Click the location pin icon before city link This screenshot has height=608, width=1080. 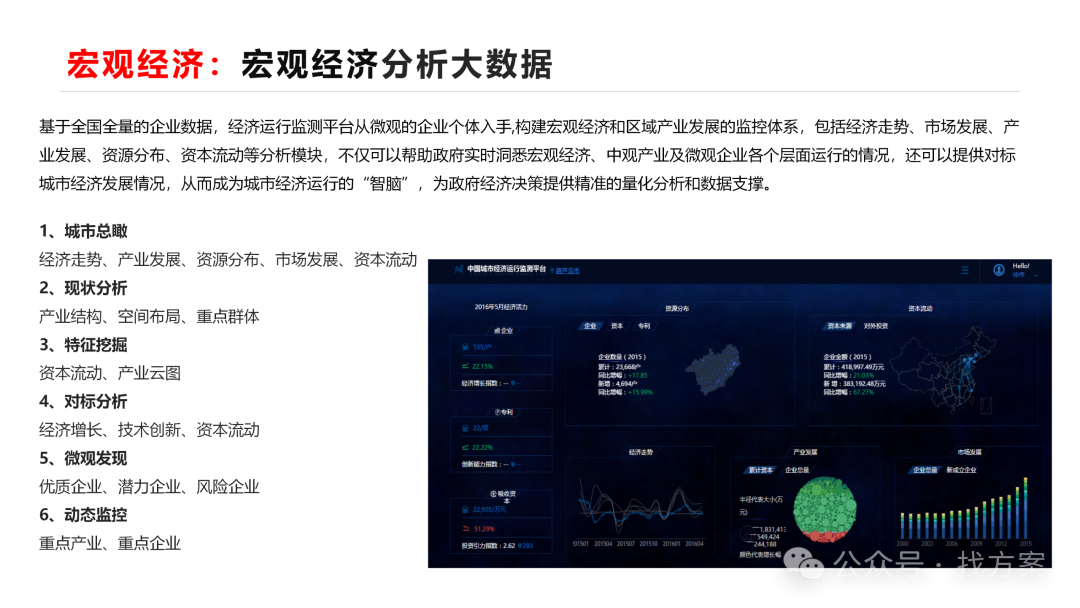552,271
